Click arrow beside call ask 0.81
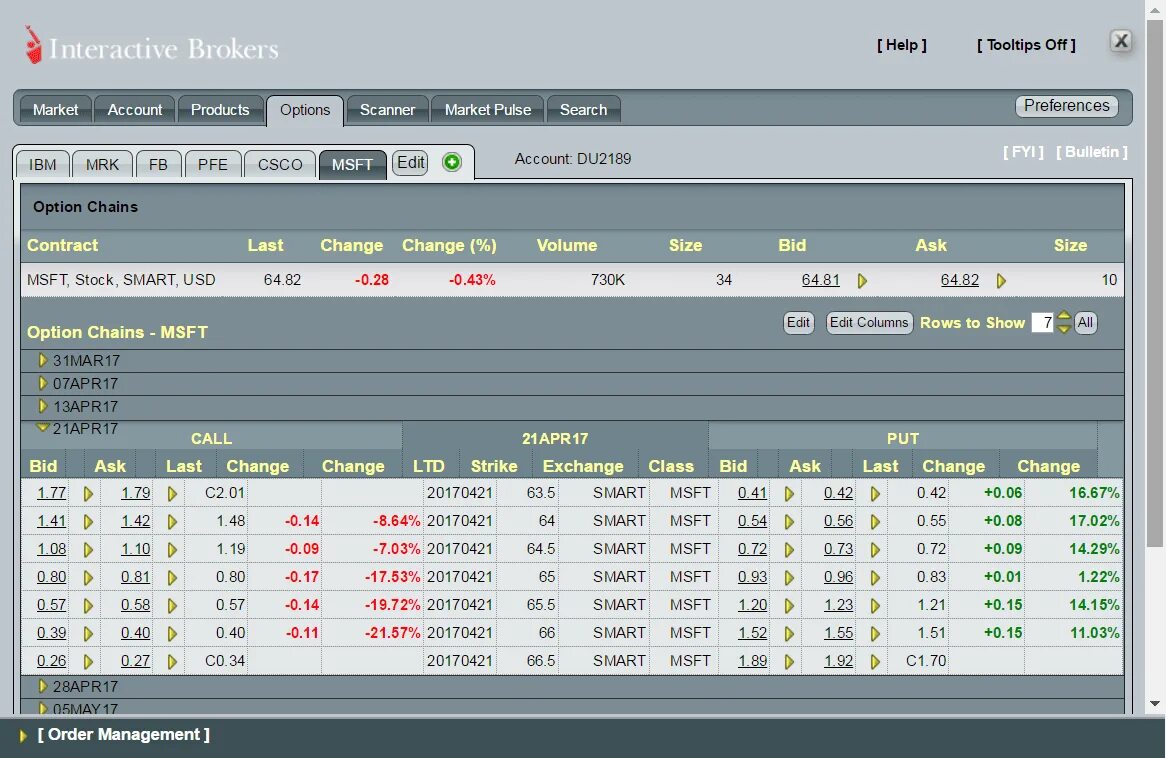Viewport: 1166px width, 758px height. point(173,578)
